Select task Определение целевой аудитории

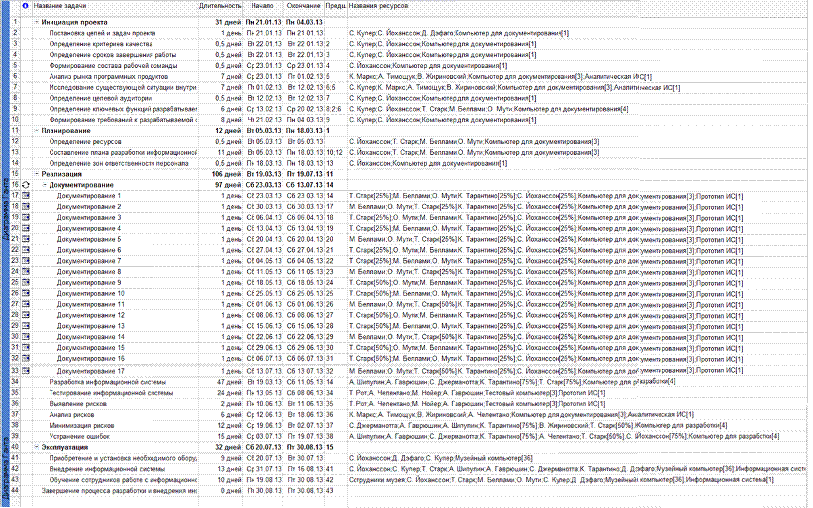click(x=101, y=98)
